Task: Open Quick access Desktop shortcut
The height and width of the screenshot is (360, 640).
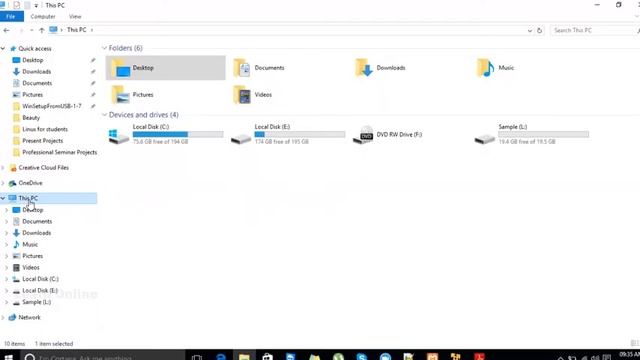Action: (x=33, y=60)
